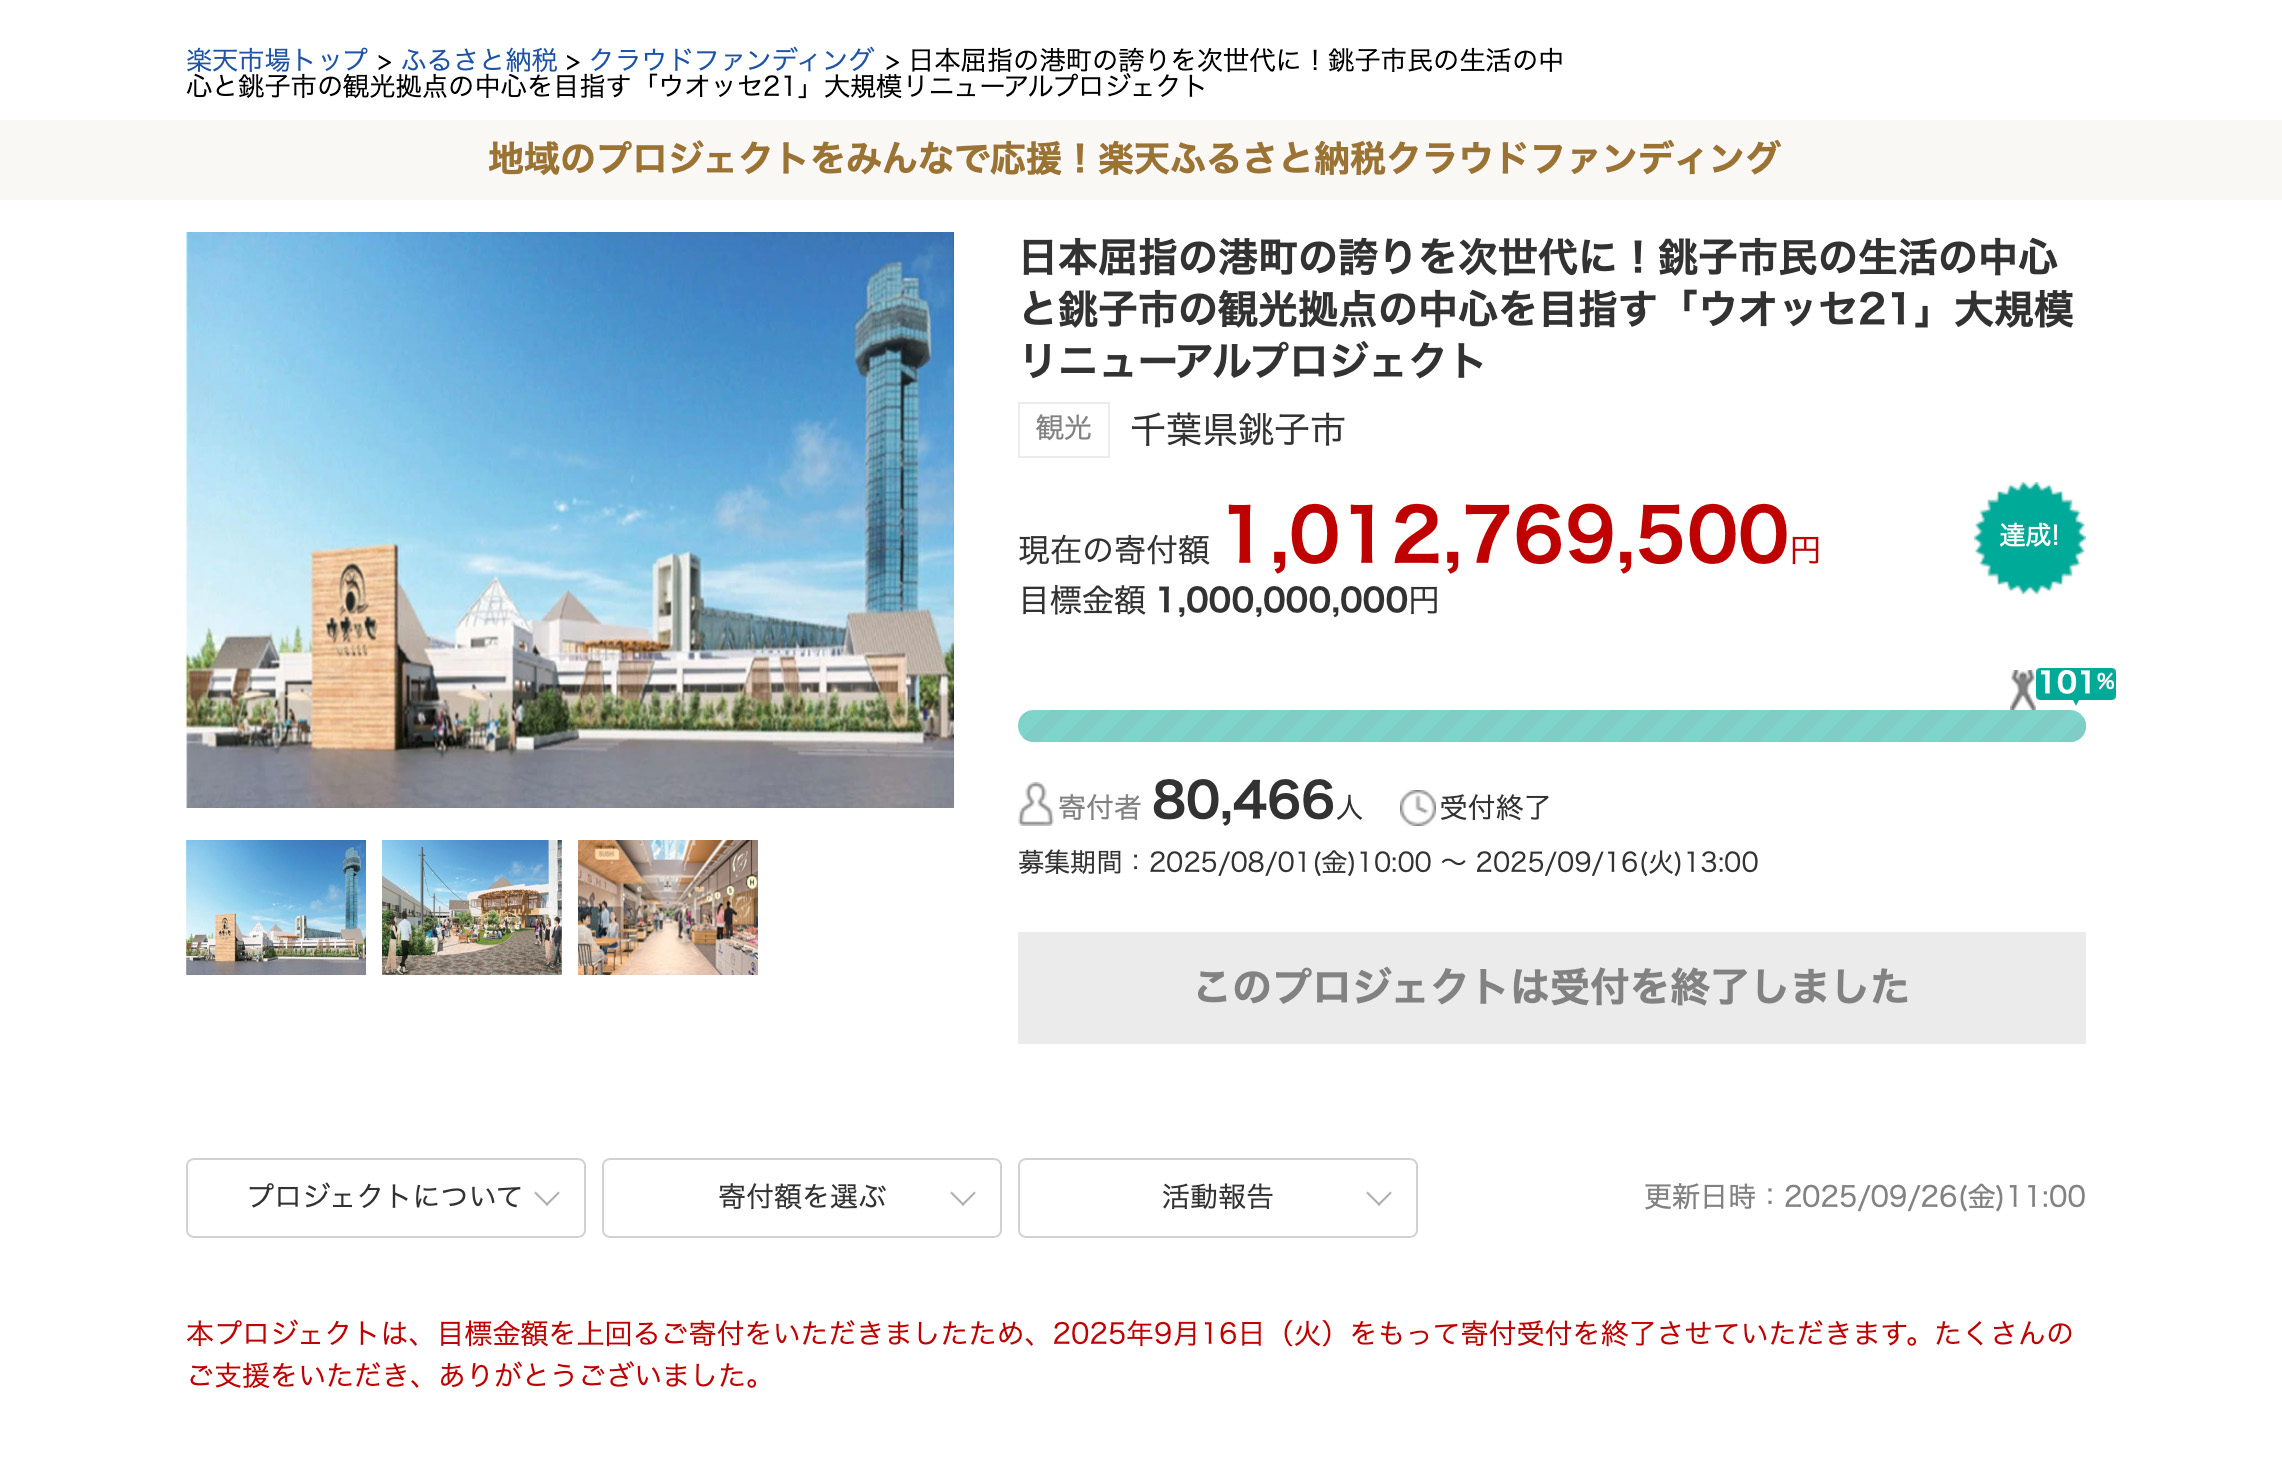Click the main project rendering image
This screenshot has width=2282, height=1474.
[570, 518]
